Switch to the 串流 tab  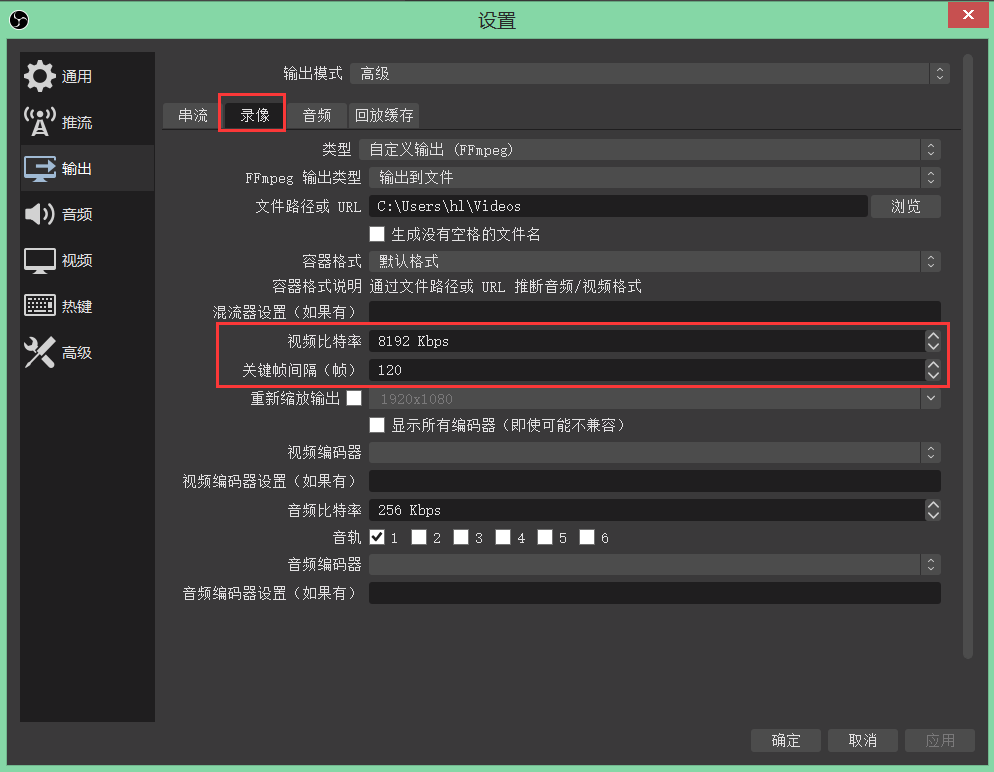[x=193, y=115]
